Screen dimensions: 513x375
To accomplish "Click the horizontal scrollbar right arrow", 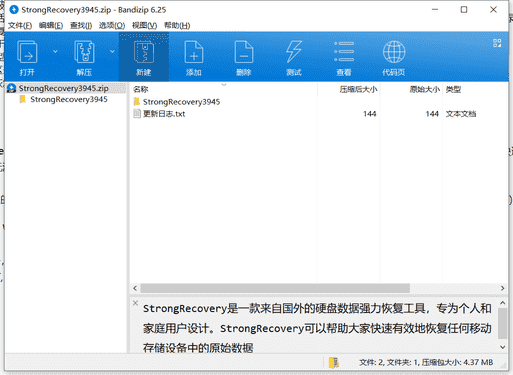I will click(x=502, y=288).
